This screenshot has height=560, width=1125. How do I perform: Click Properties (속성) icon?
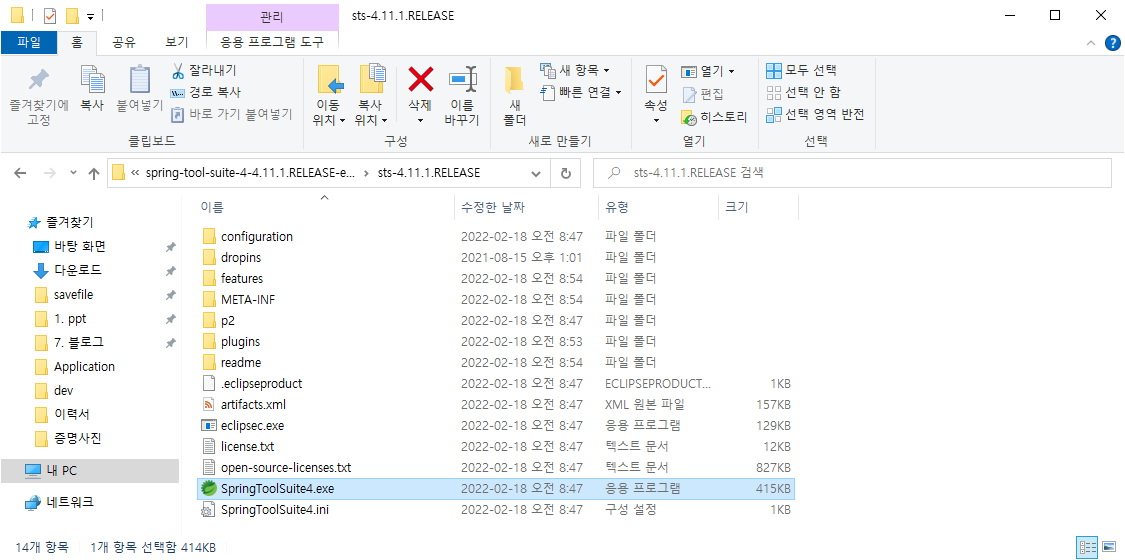[x=656, y=79]
